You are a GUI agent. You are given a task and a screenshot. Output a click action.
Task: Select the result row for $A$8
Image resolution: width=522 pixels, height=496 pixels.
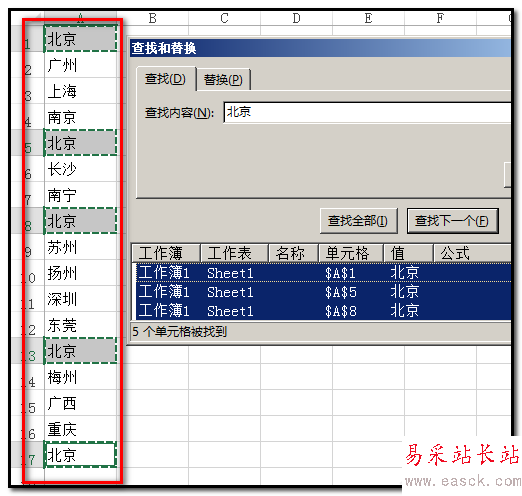(323, 310)
